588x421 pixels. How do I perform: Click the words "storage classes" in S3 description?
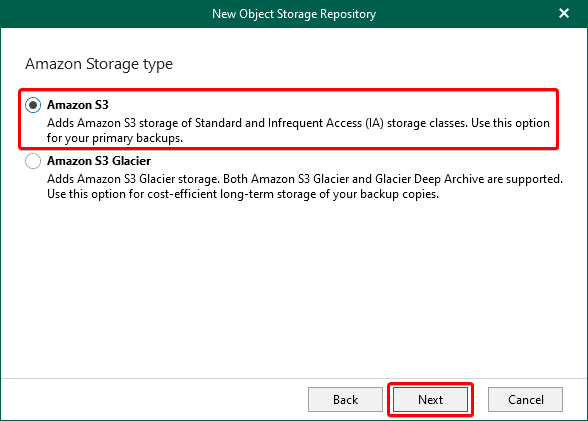click(x=428, y=123)
